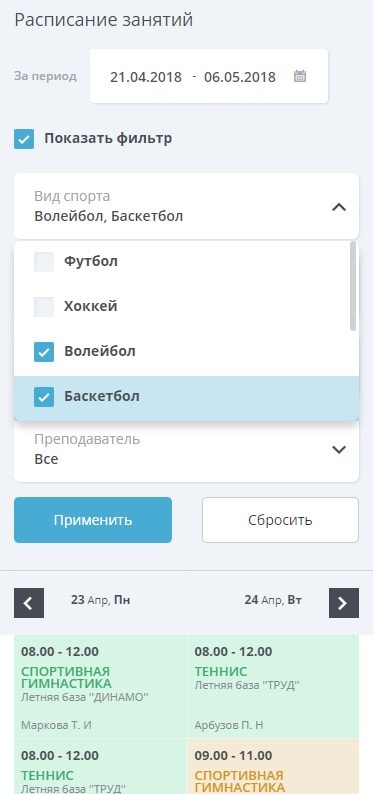This screenshot has width=373, height=794.
Task: Go to next day with right arrow
Action: point(344,603)
